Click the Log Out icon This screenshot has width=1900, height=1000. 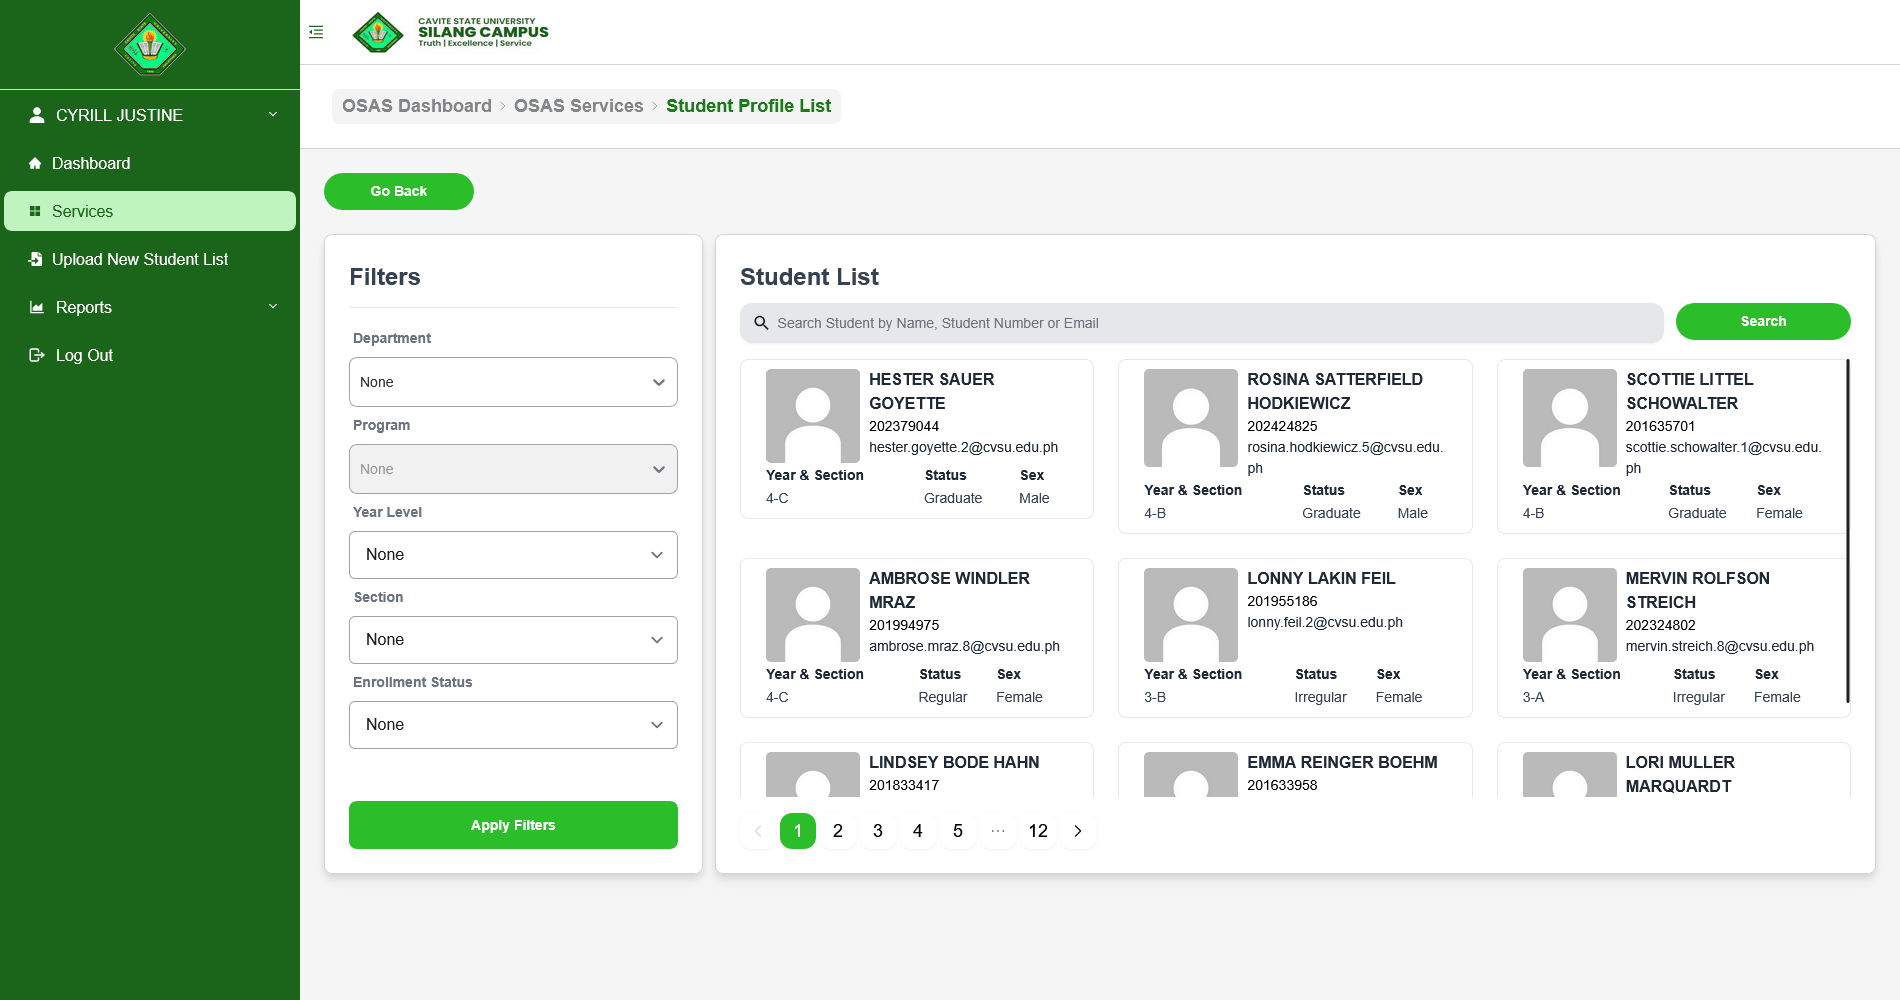[37, 355]
